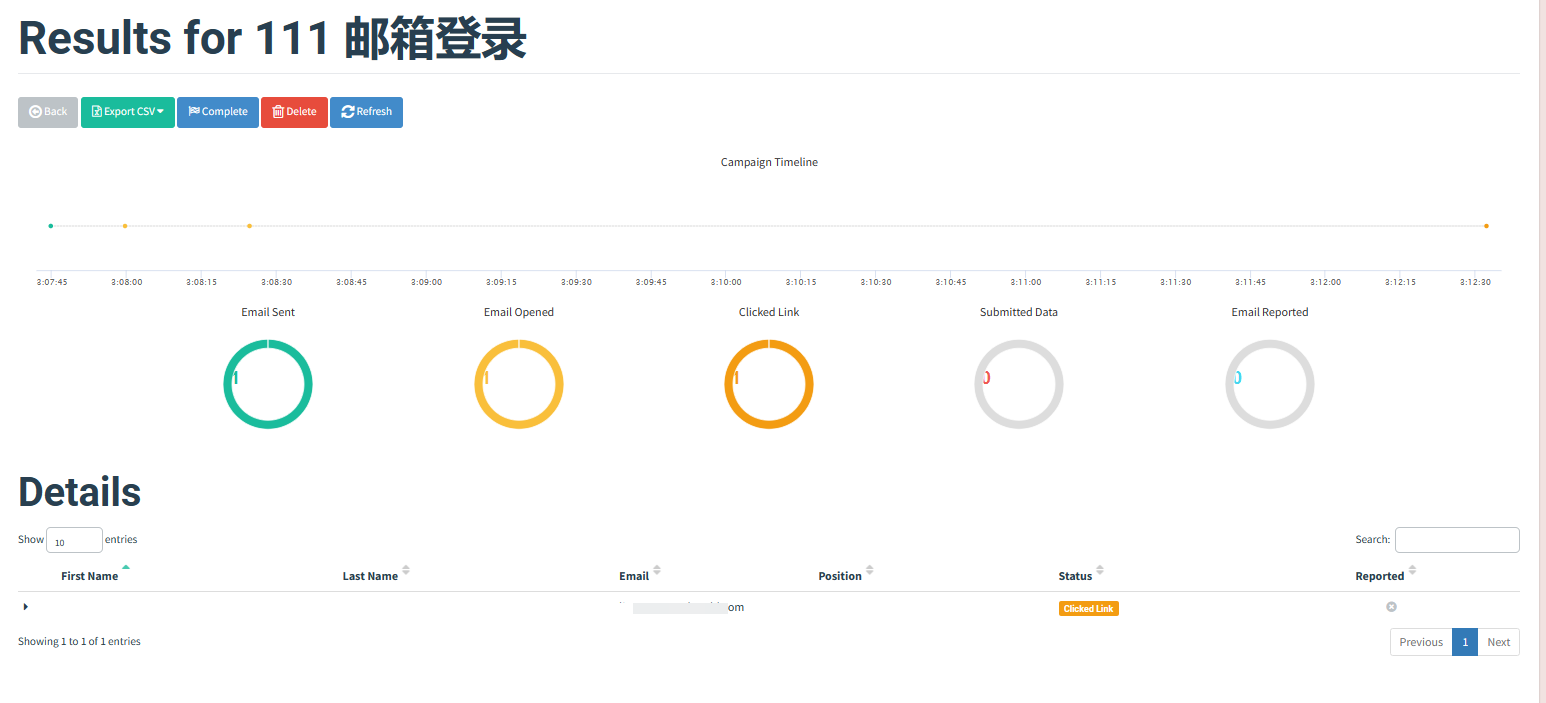1546x703 pixels.
Task: Open the Export CSV dropdown menu
Action: pyautogui.click(x=162, y=112)
